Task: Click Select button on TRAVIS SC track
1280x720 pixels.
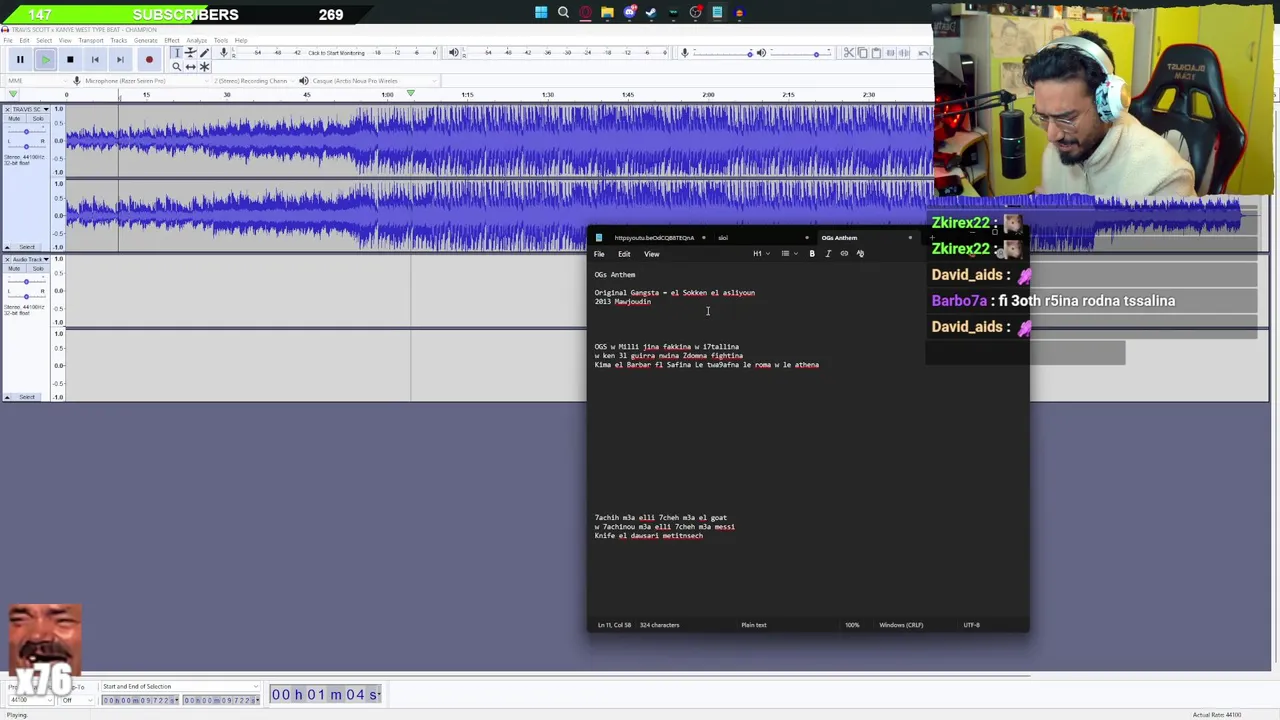Action: [28, 247]
